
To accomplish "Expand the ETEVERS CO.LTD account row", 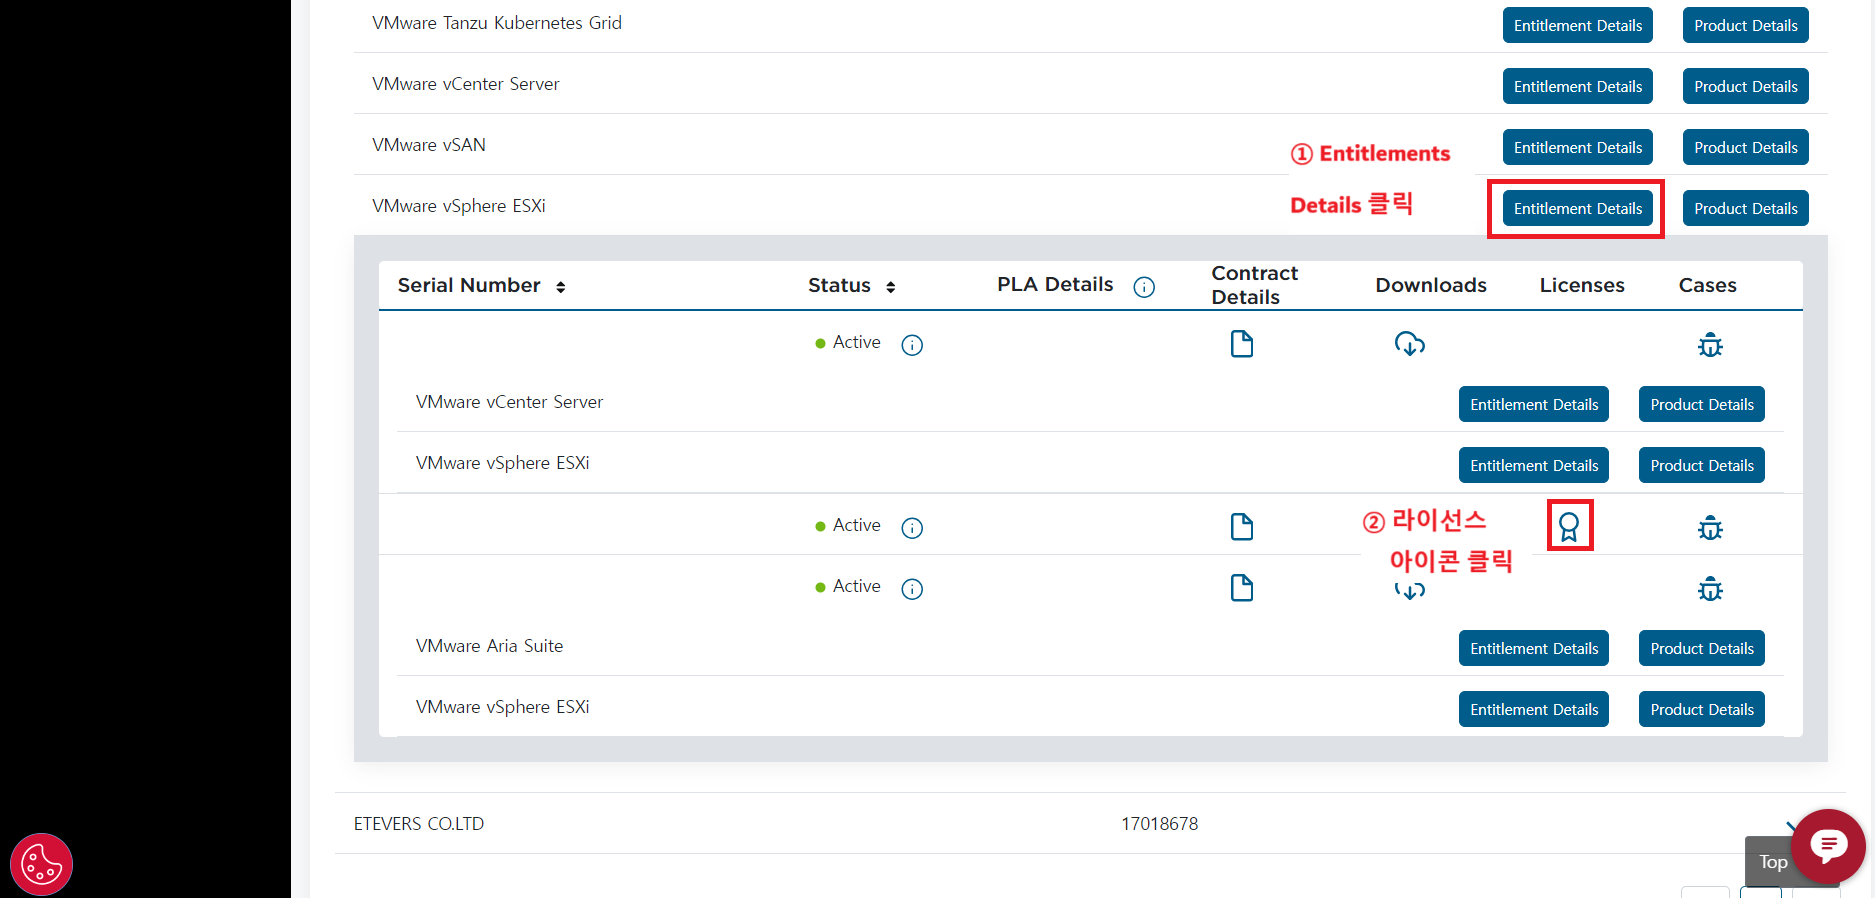I will click(x=1790, y=823).
